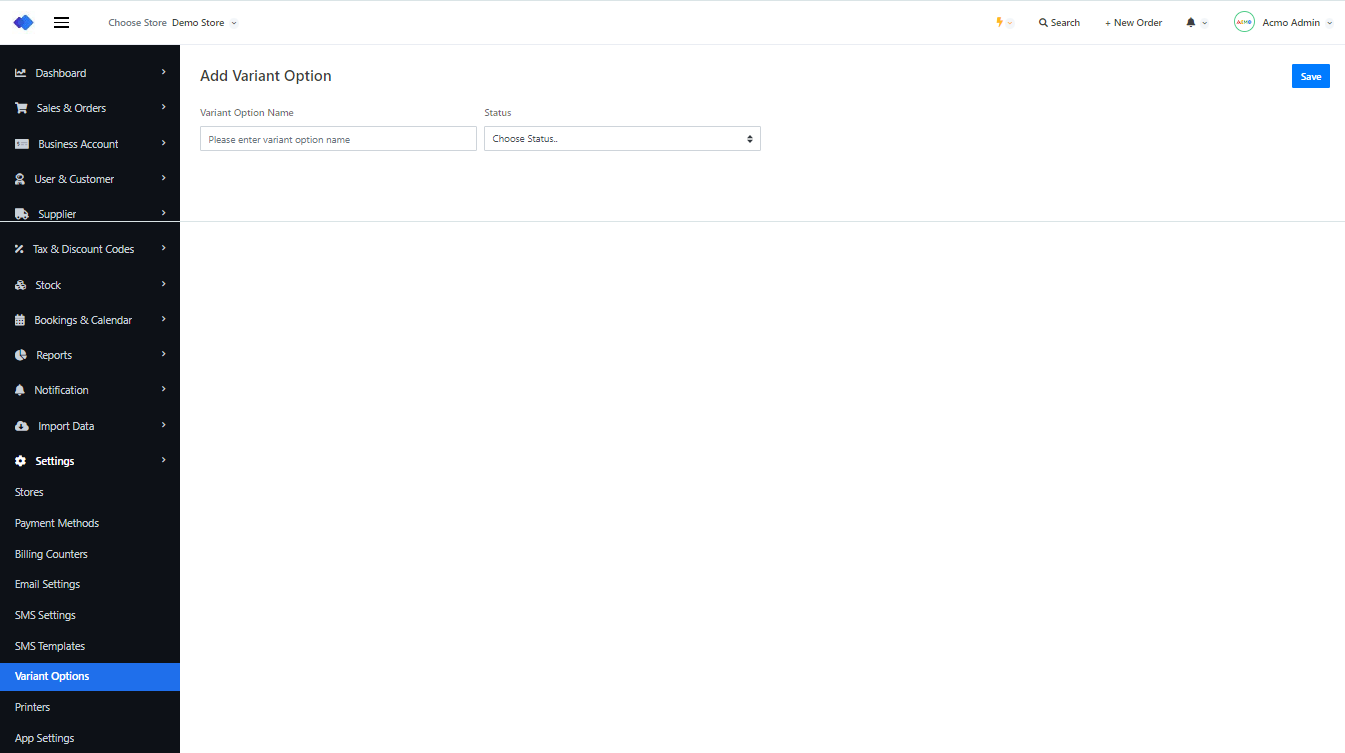Click the Acmo Admin avatar icon
This screenshot has height=753, width=1345.
(1244, 22)
